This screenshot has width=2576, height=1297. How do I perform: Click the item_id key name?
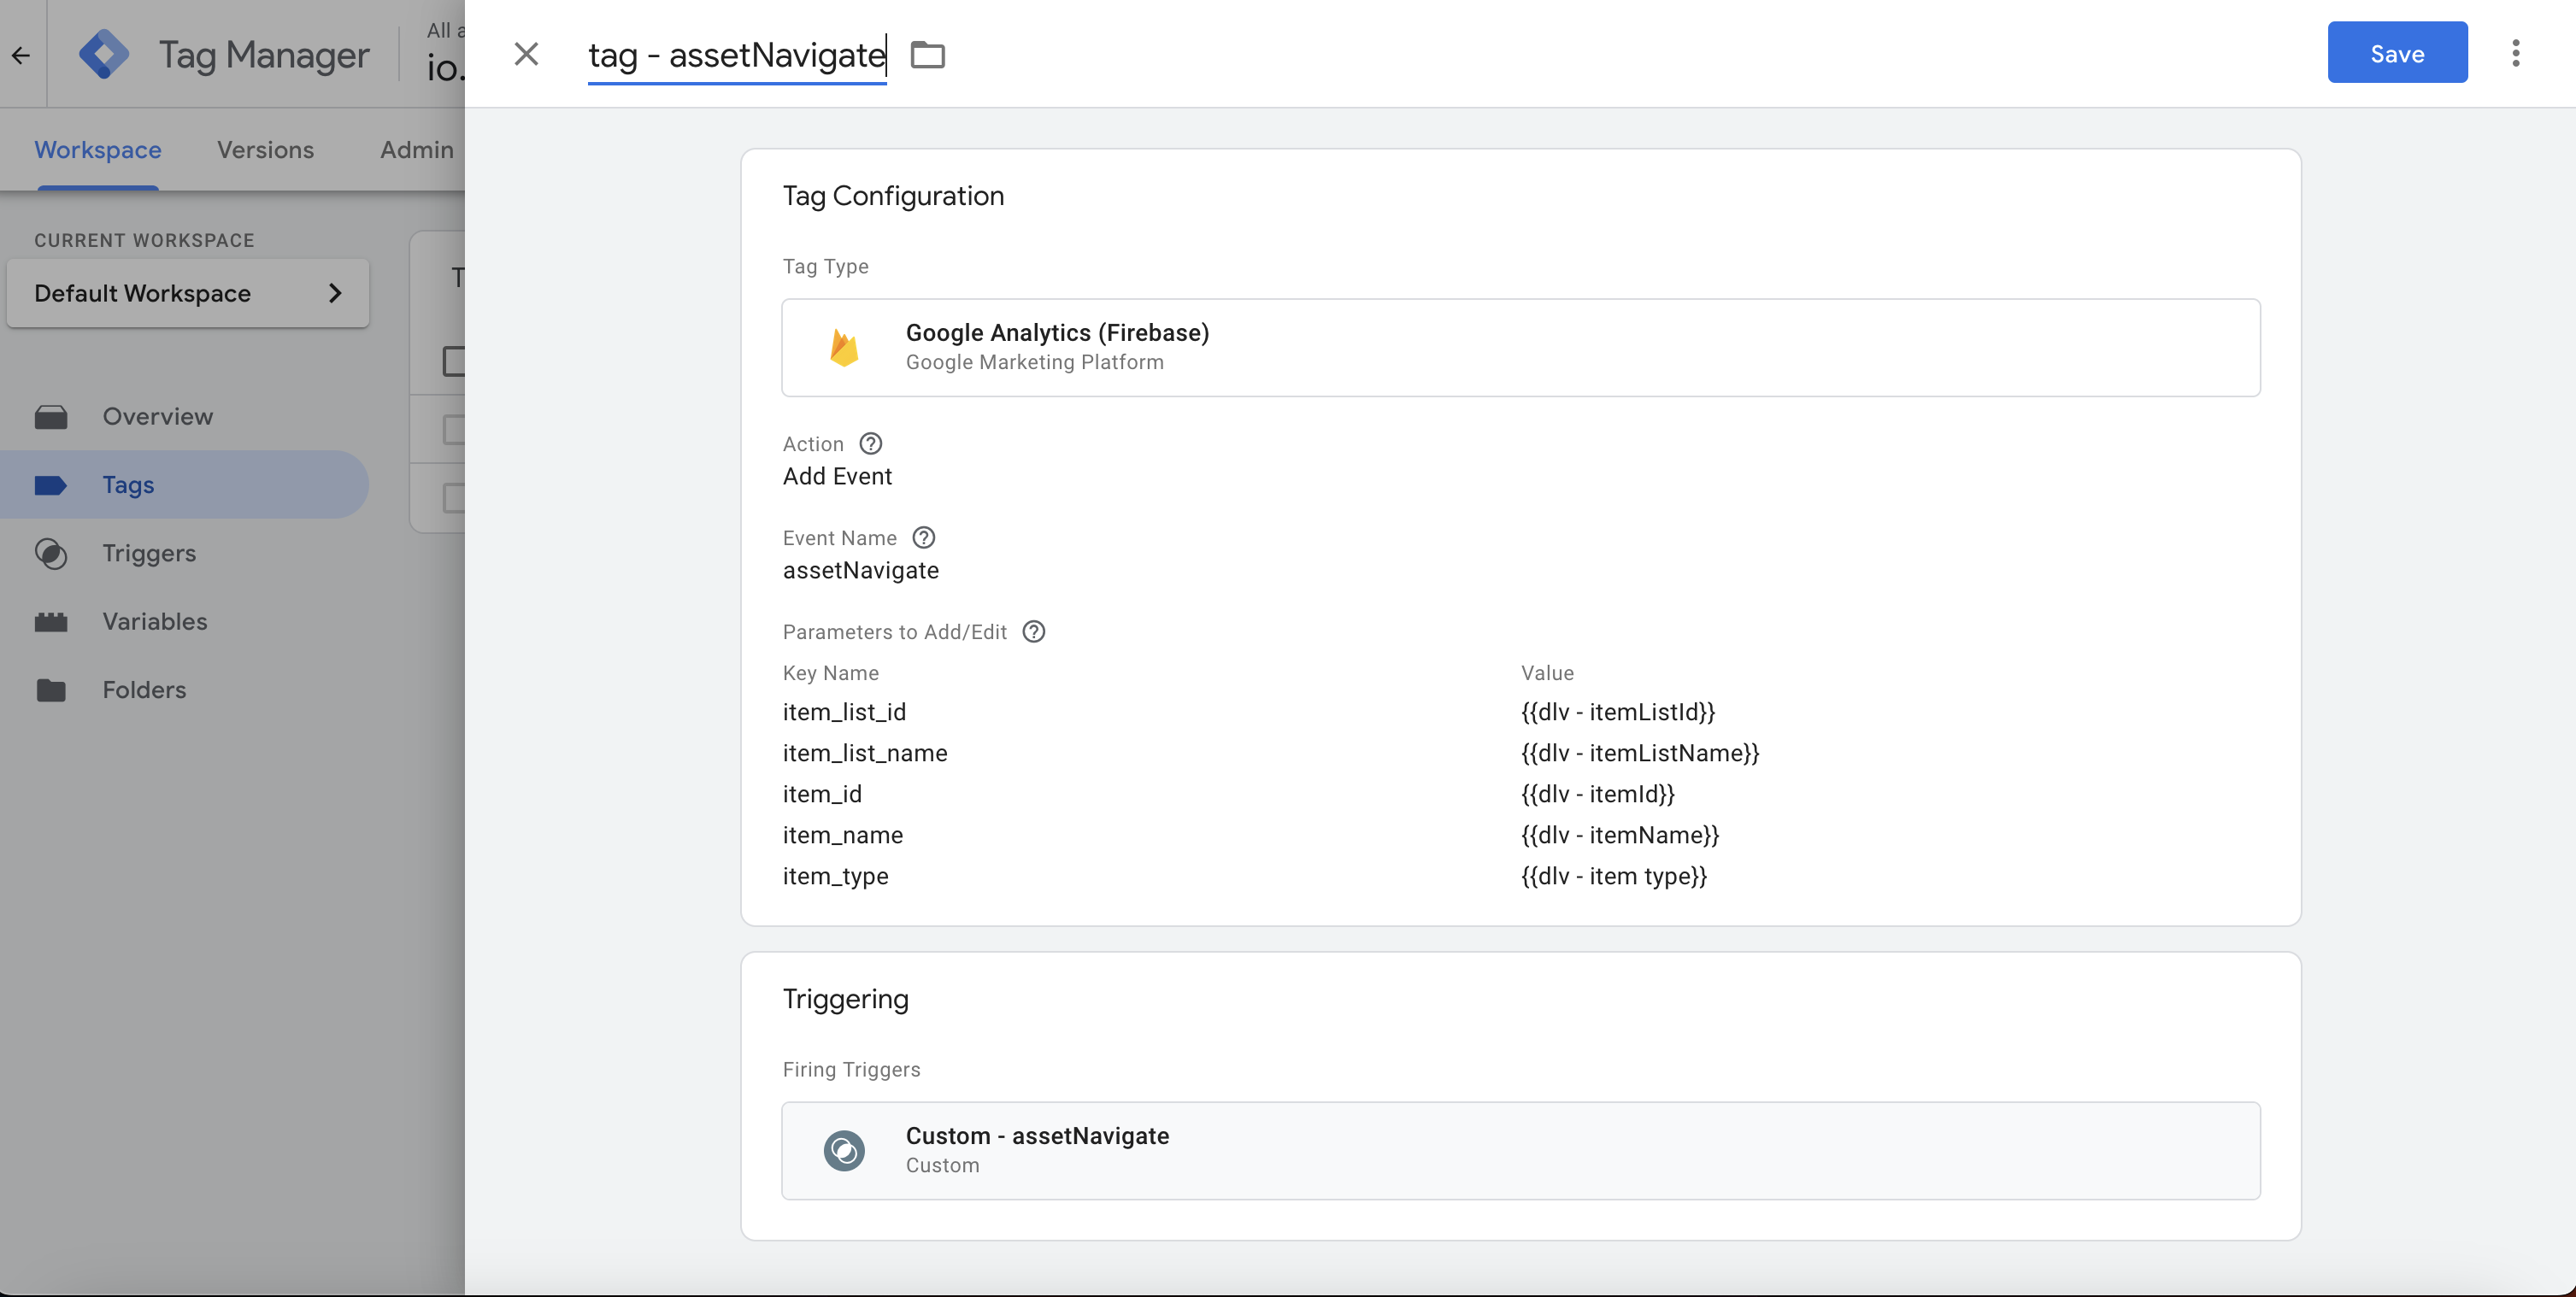pos(822,794)
